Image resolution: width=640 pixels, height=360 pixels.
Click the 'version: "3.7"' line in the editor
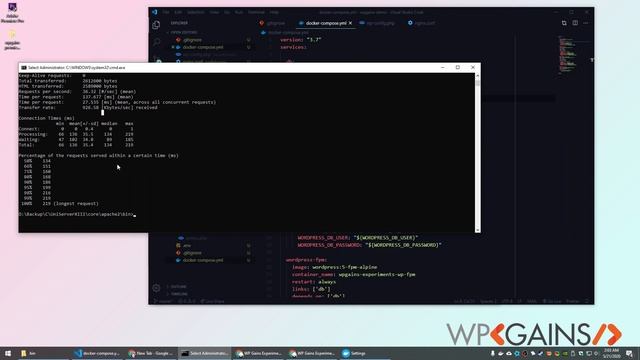[301, 40]
